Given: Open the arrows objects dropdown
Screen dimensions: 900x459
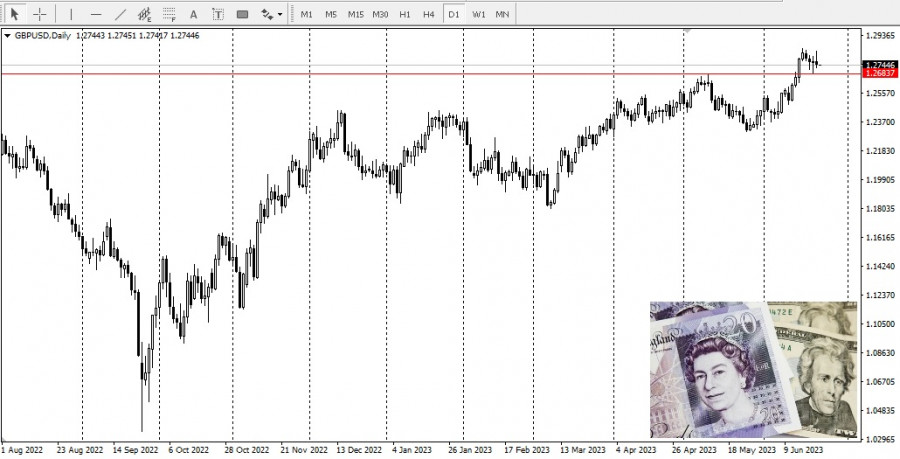Looking at the screenshot, I should (271, 14).
